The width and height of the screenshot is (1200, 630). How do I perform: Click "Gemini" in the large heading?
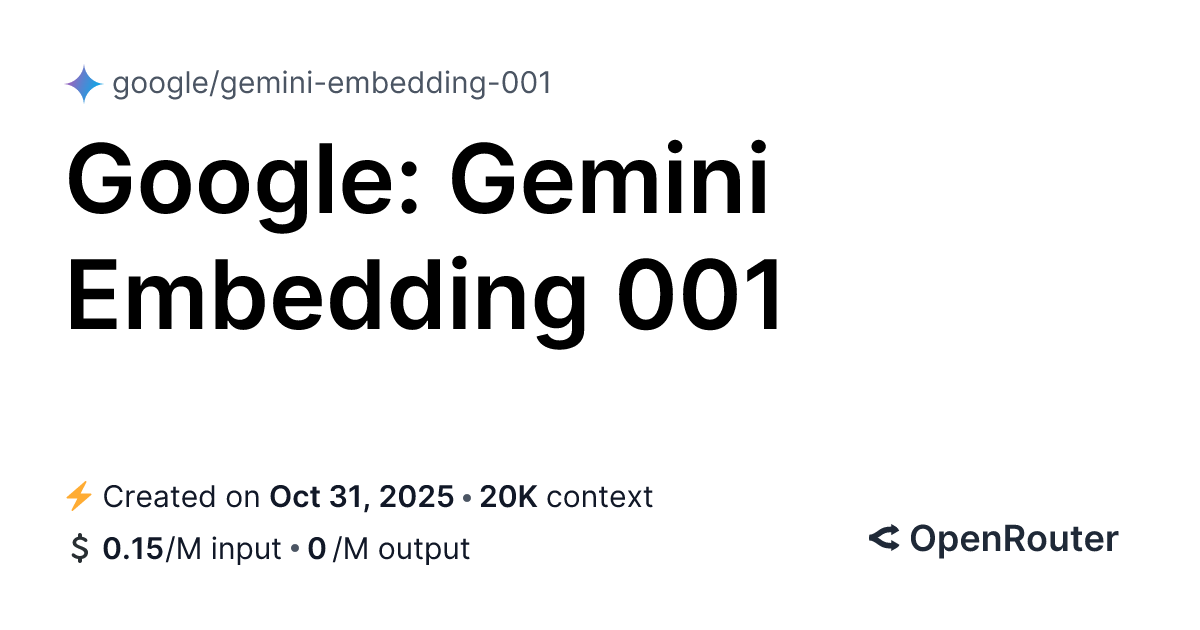click(610, 183)
